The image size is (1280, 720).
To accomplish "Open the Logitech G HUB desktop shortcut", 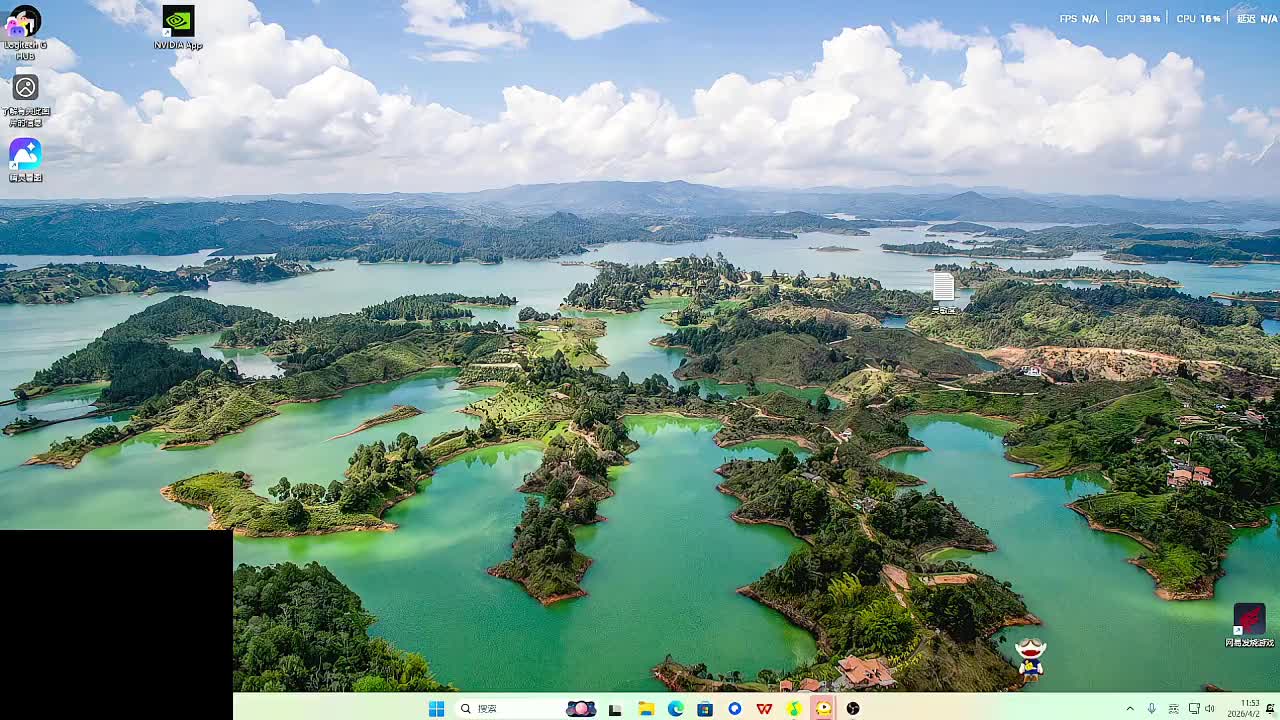I will pyautogui.click(x=24, y=24).
